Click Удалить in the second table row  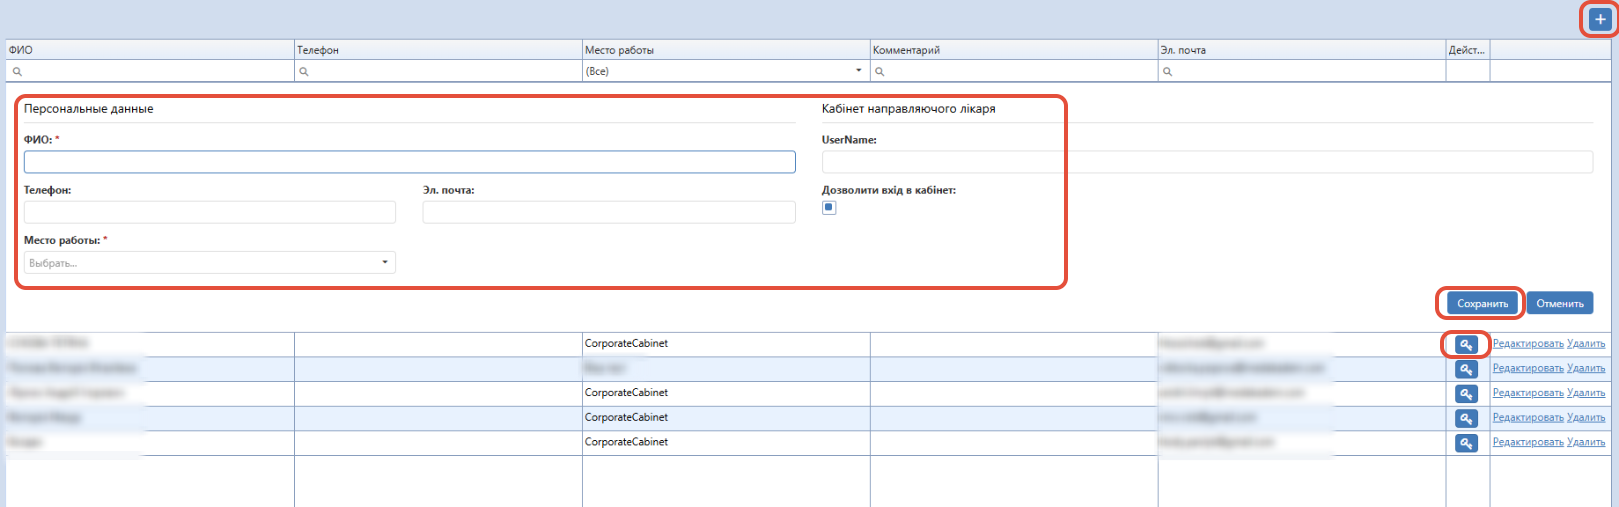1586,369
